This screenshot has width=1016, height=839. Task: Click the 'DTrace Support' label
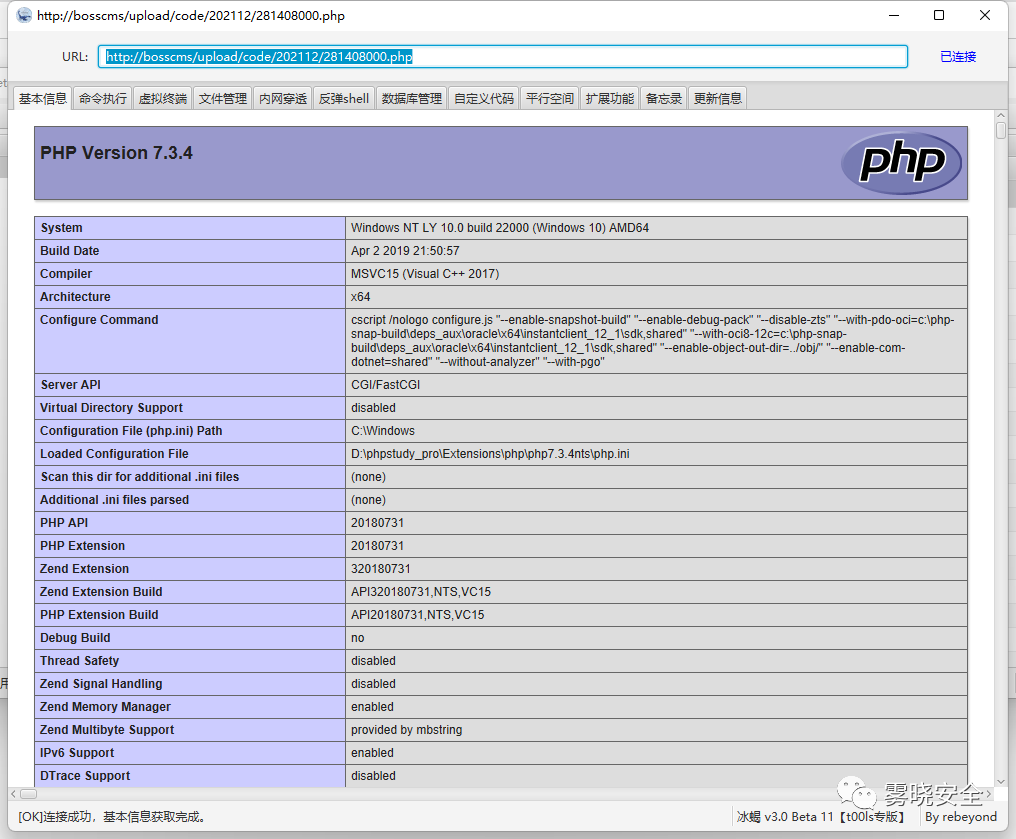click(85, 776)
